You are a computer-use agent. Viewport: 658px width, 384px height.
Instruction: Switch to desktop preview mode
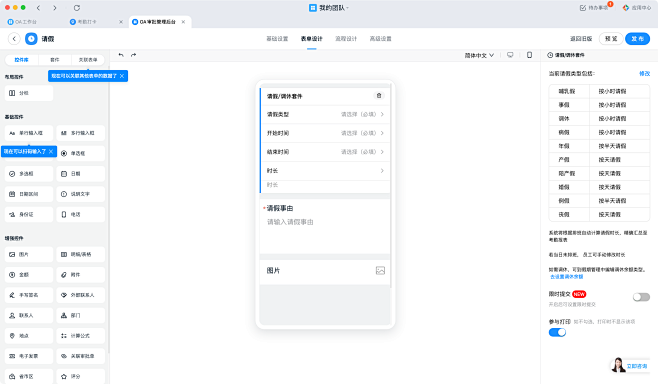coord(510,55)
